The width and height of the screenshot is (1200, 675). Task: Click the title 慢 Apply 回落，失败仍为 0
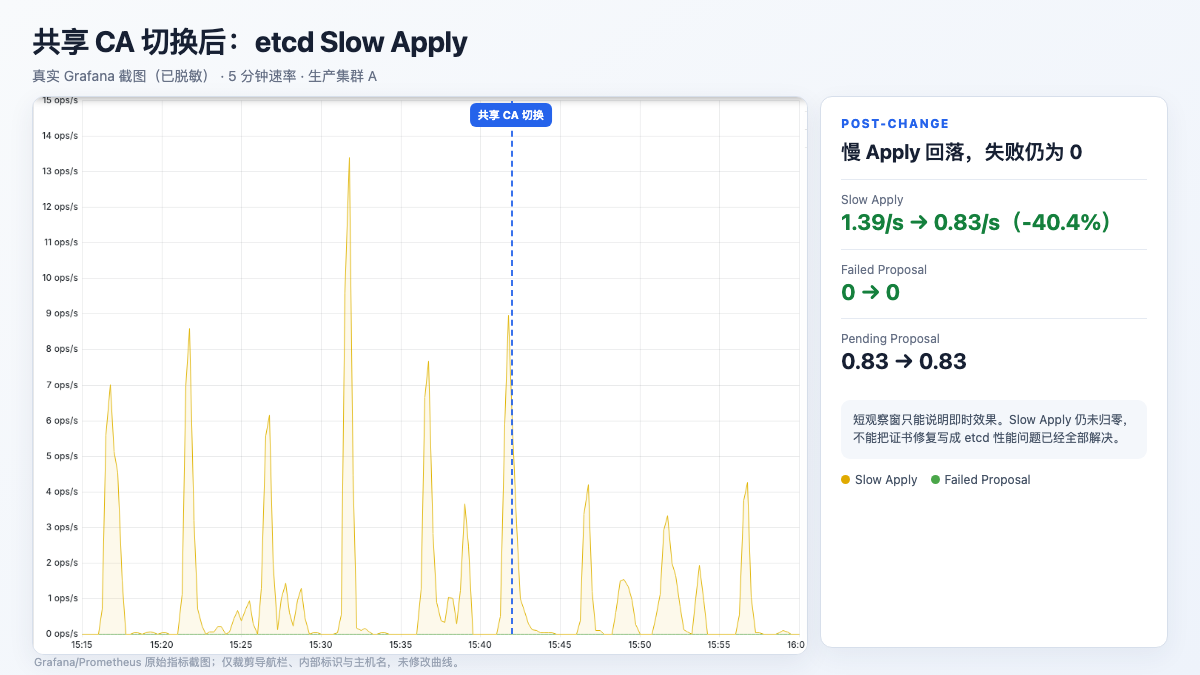pyautogui.click(x=962, y=152)
